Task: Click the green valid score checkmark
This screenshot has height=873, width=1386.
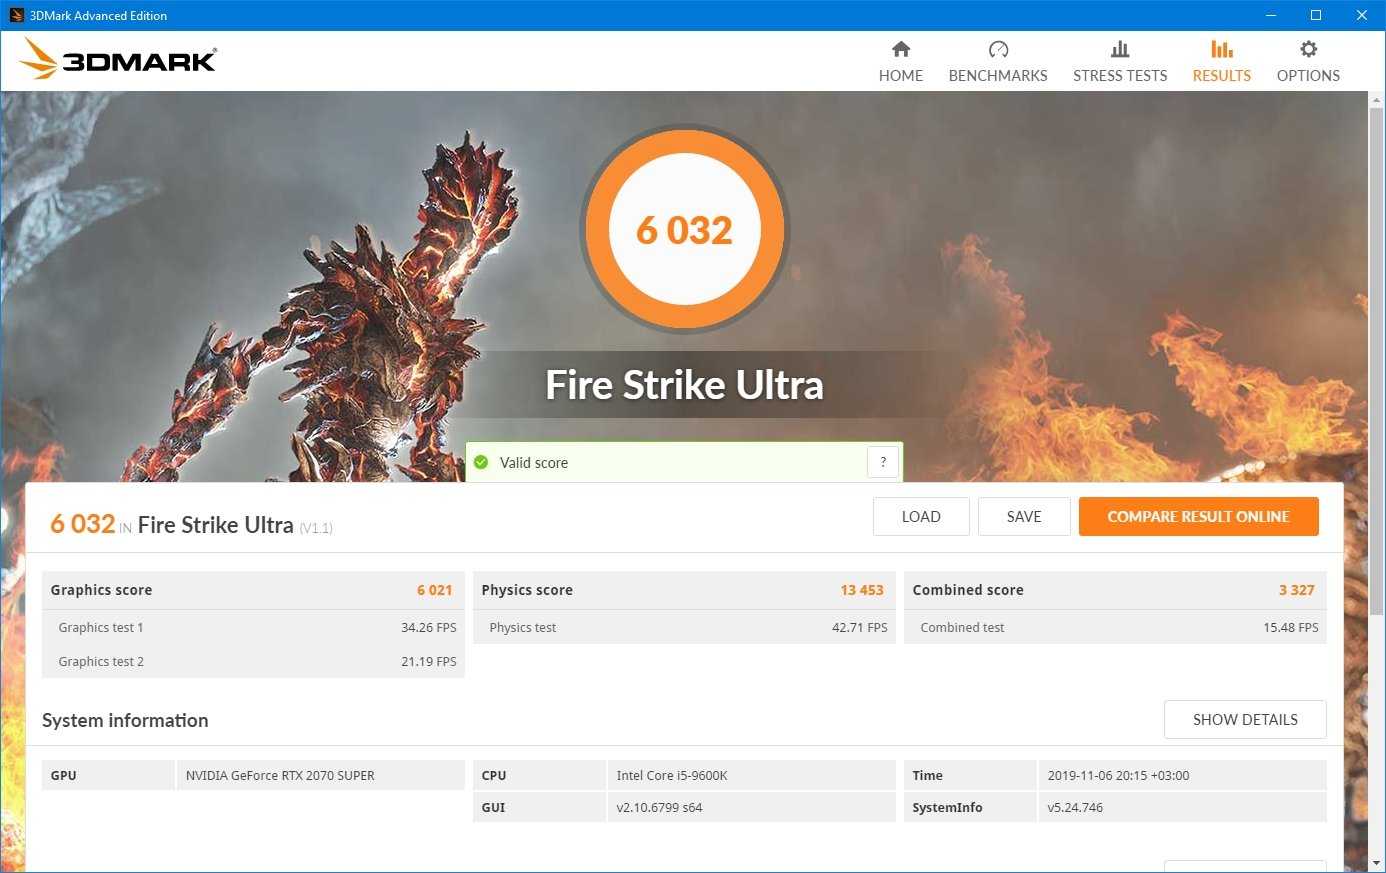Action: coord(481,462)
